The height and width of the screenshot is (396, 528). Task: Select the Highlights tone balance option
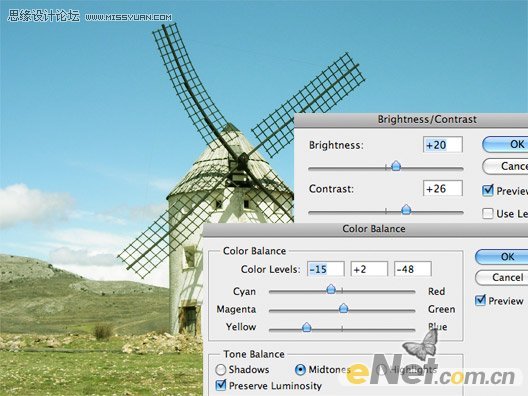[381, 369]
